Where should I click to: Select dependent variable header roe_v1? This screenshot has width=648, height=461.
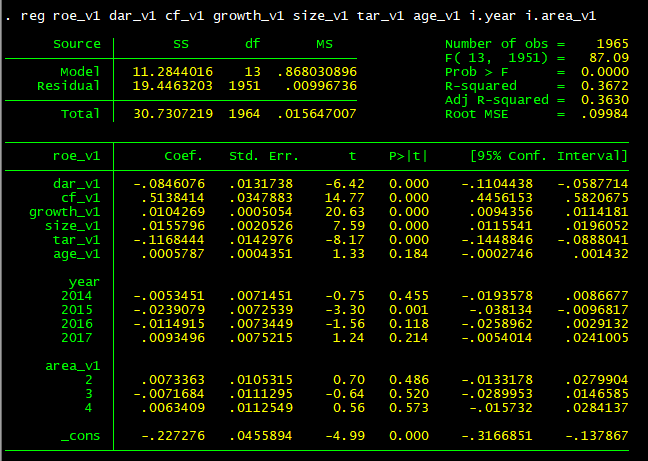pyautogui.click(x=76, y=156)
